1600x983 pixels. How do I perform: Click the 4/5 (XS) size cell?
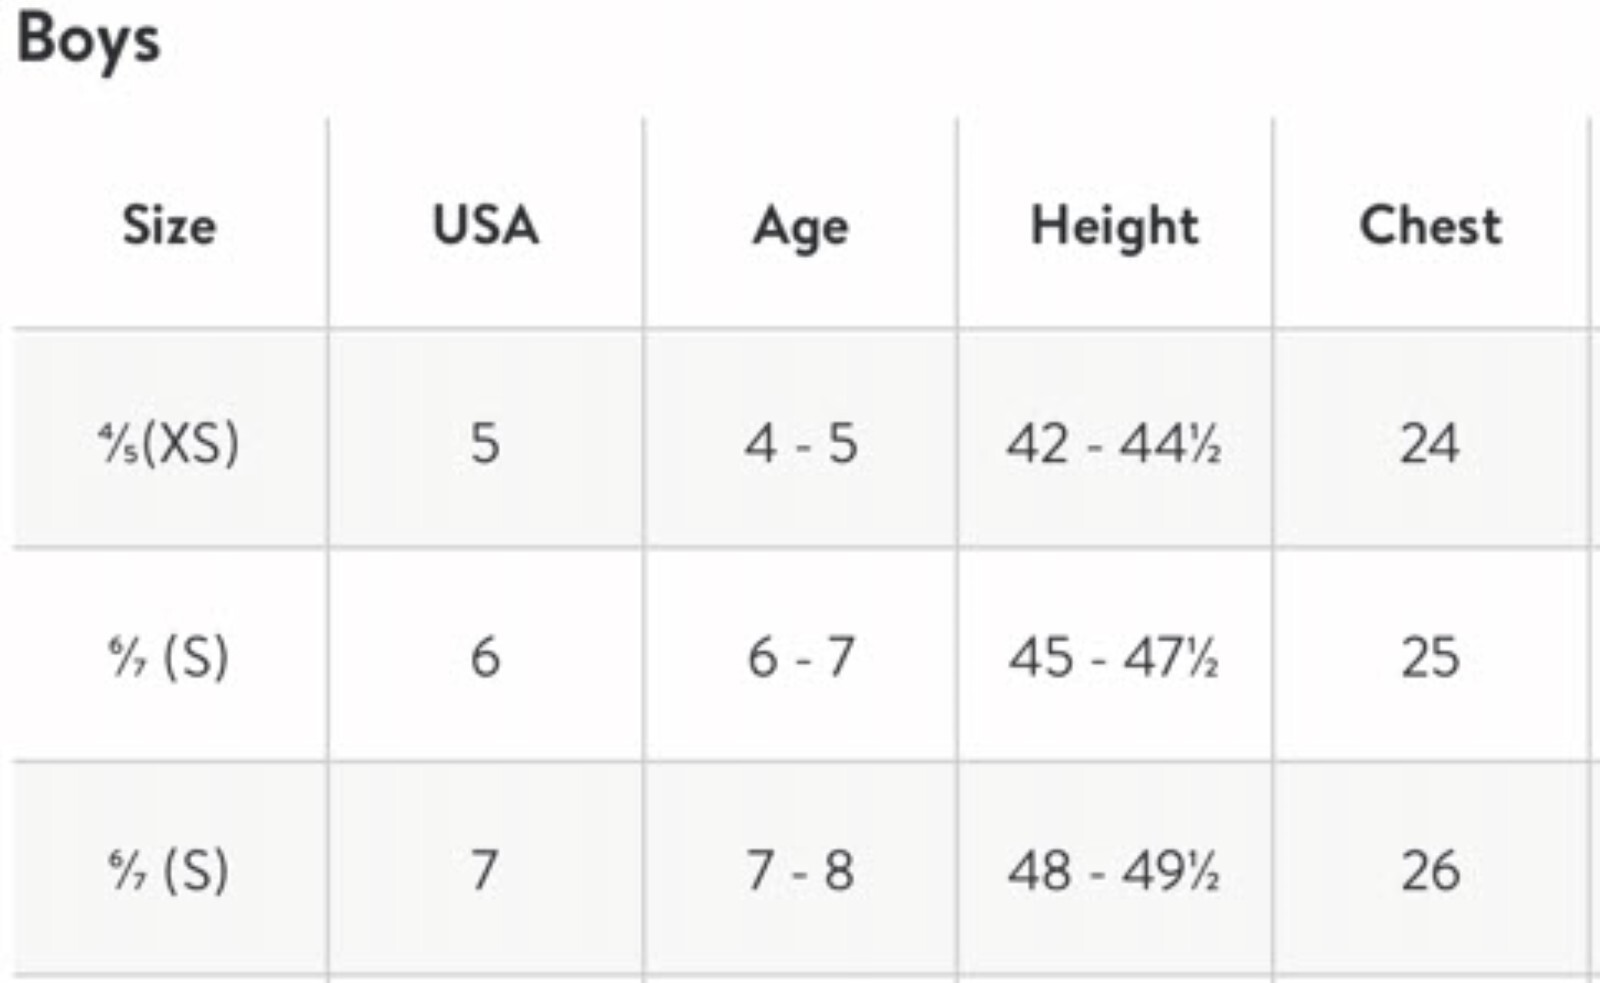coord(169,443)
